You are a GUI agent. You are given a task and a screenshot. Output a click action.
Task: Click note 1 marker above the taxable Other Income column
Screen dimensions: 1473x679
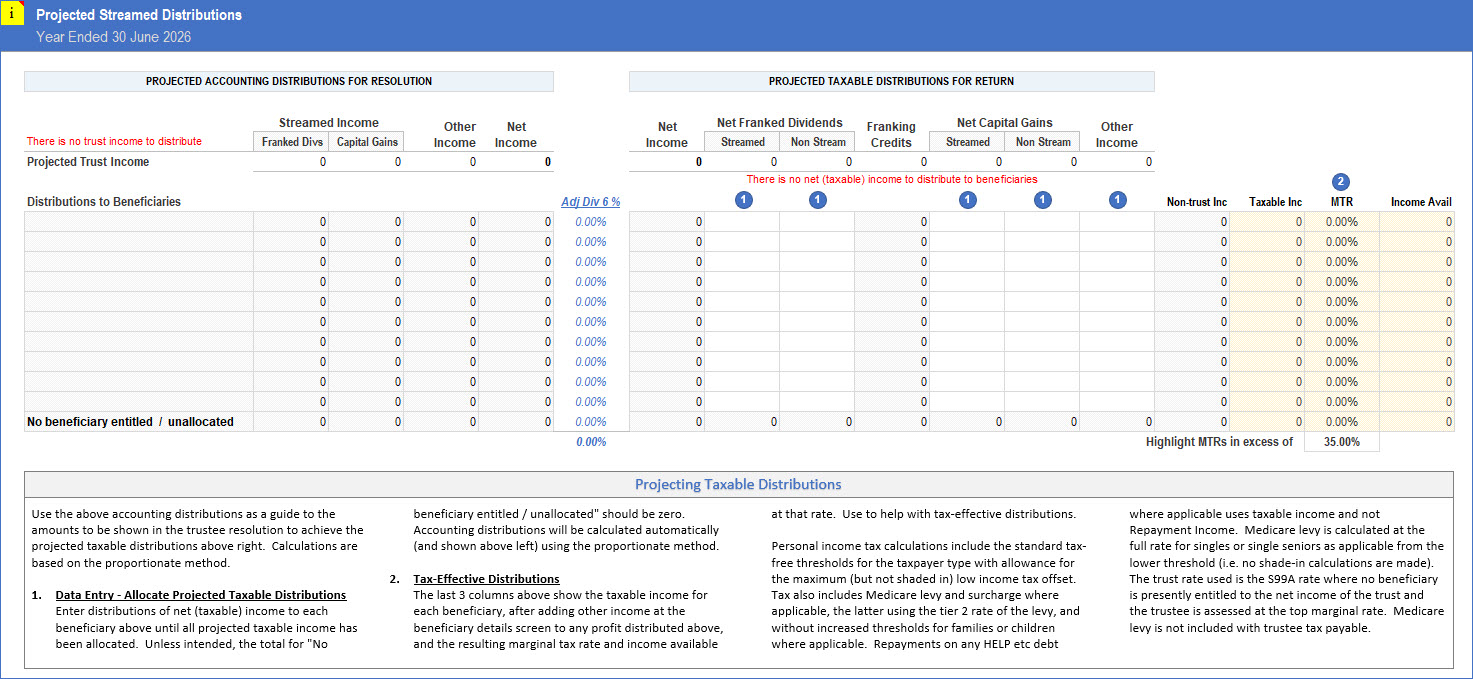[1117, 200]
